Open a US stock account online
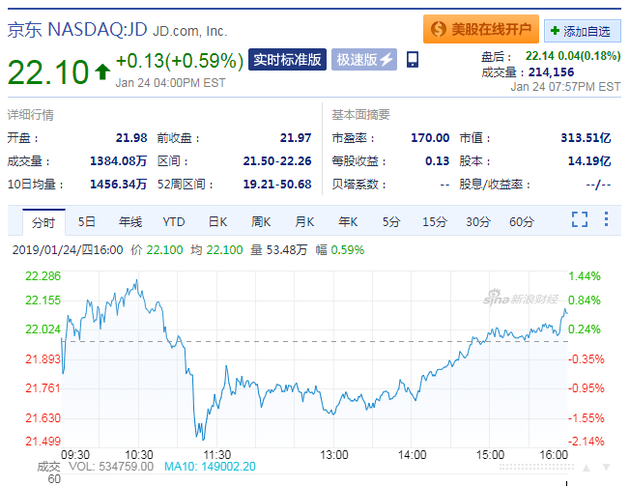This screenshot has width=630, height=486. (481, 29)
